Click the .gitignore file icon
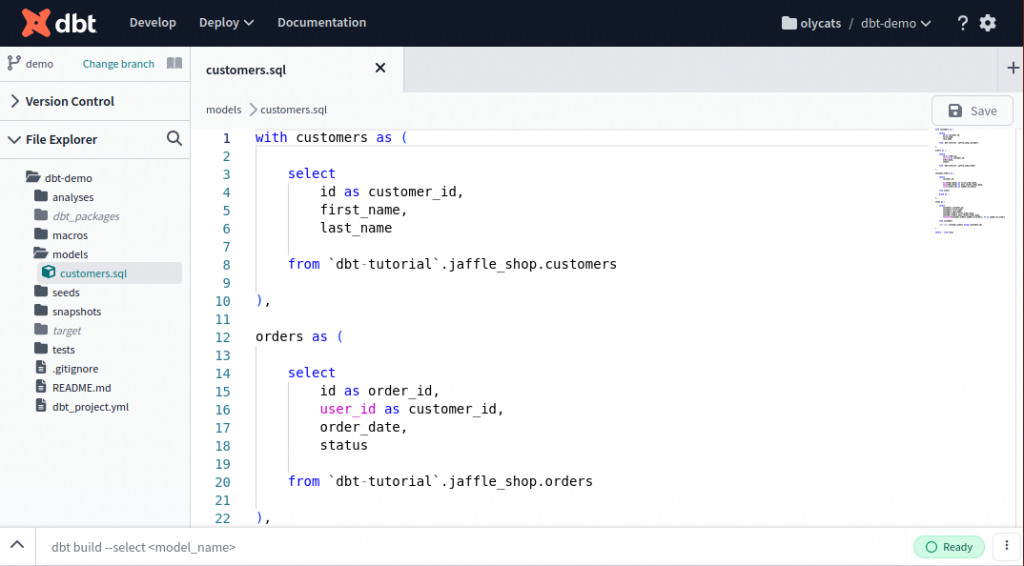The width and height of the screenshot is (1024, 566). coord(41,368)
